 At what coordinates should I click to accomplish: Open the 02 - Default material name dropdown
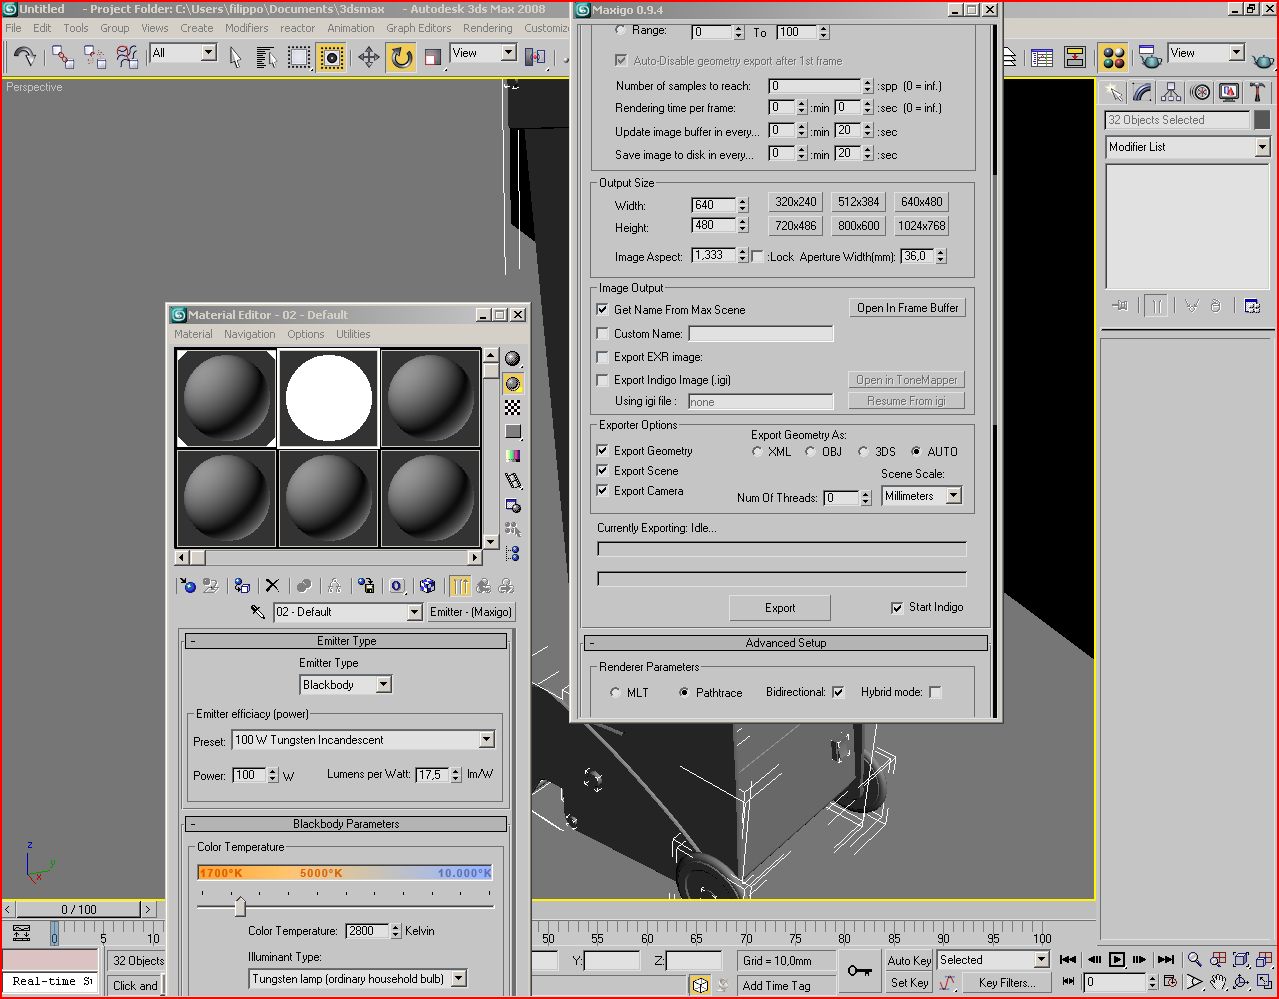(x=348, y=612)
